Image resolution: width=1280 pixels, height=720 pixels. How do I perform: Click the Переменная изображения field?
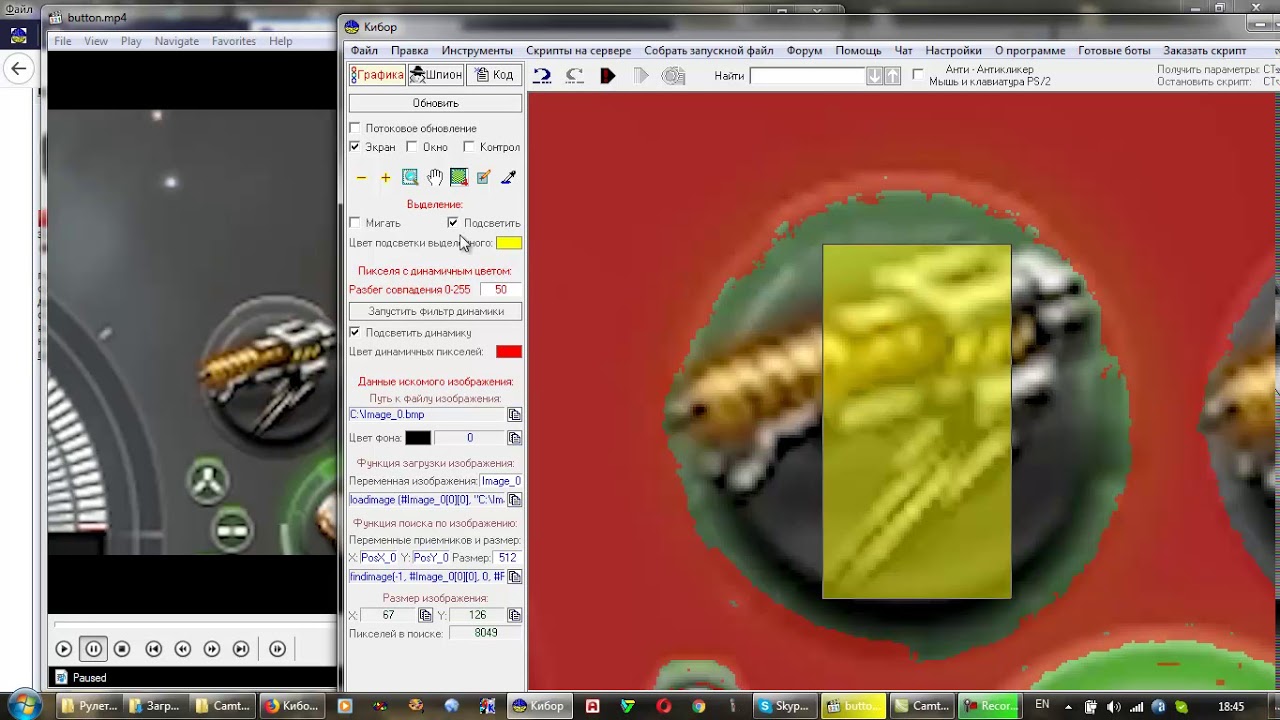501,481
